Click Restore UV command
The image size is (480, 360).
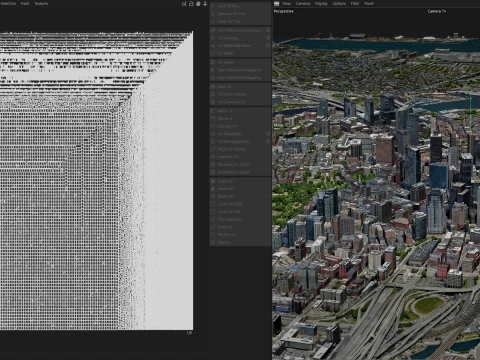[x=240, y=235]
